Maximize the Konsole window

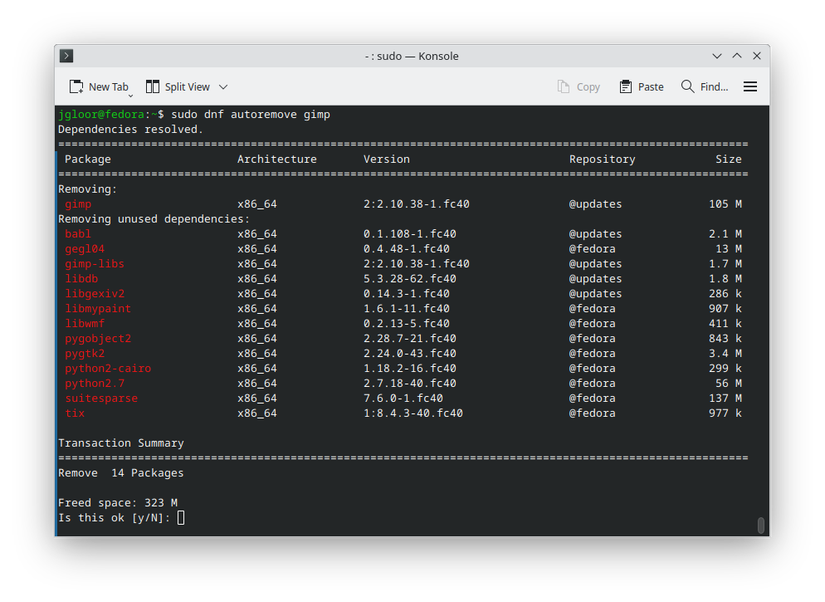[737, 56]
